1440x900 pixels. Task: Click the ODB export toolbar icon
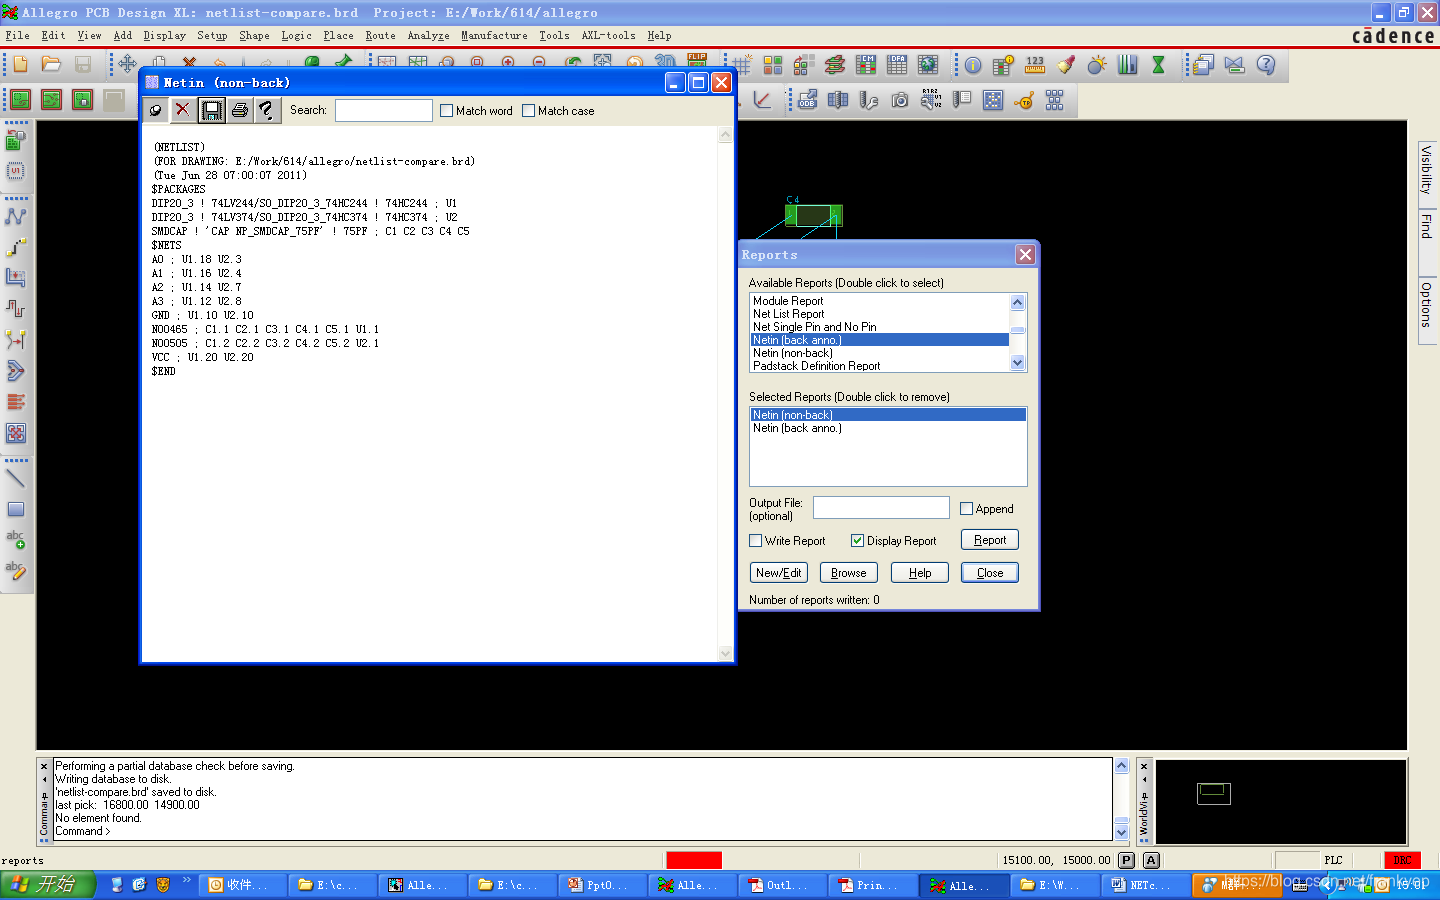(807, 100)
